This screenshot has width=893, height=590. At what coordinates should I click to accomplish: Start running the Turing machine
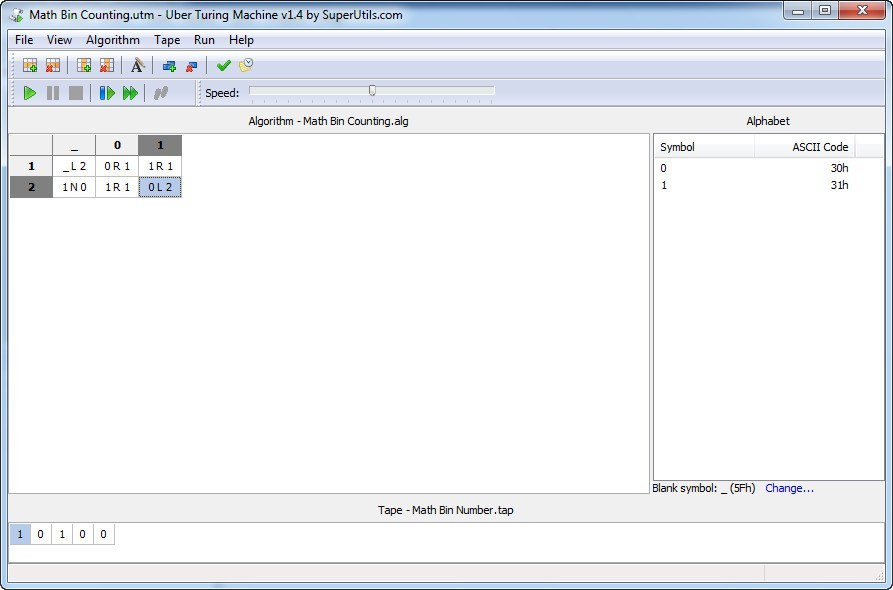pos(29,92)
